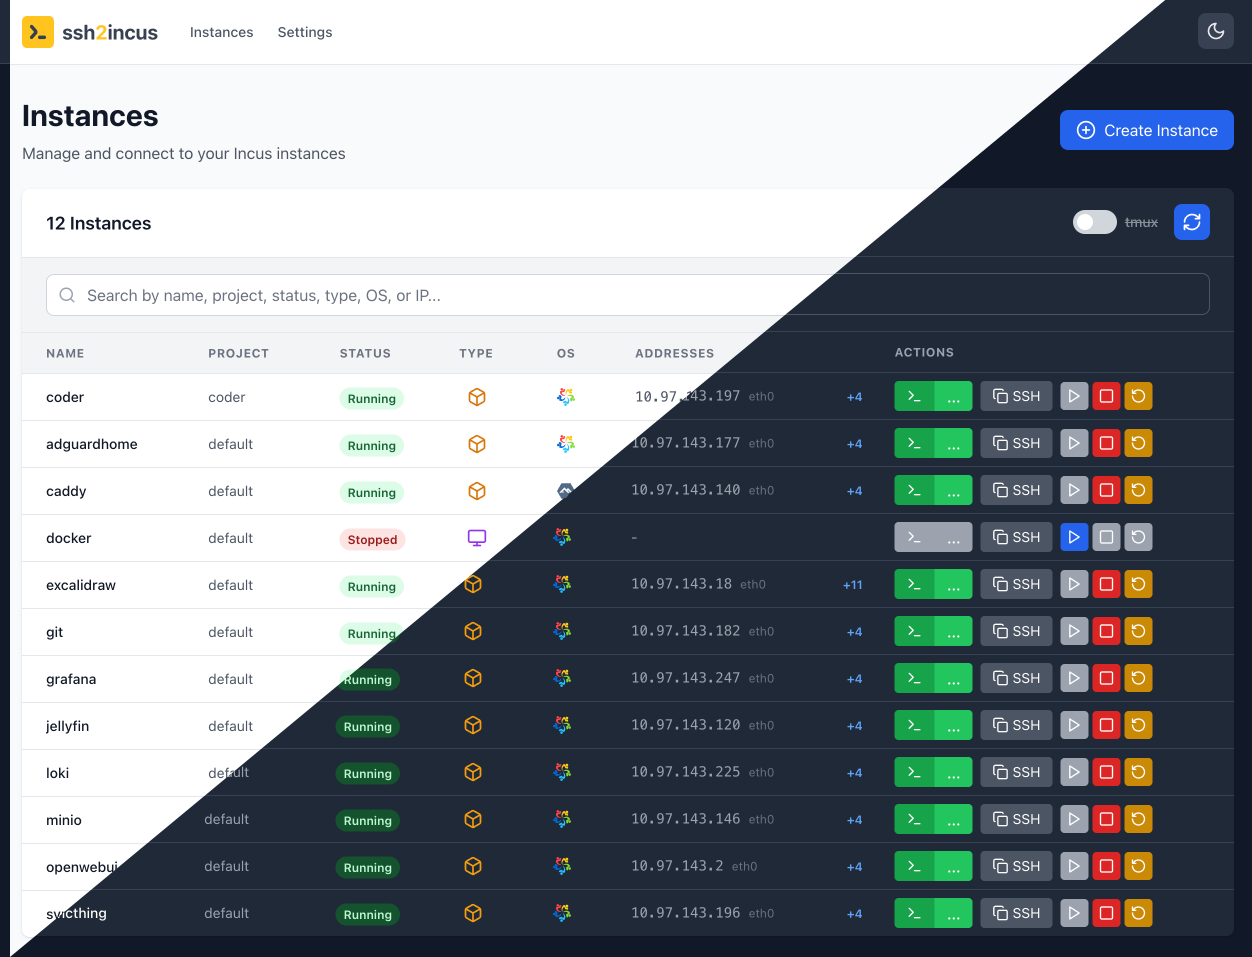Image resolution: width=1252 pixels, height=957 pixels.
Task: Click the Create Instance button
Action: click(x=1146, y=130)
